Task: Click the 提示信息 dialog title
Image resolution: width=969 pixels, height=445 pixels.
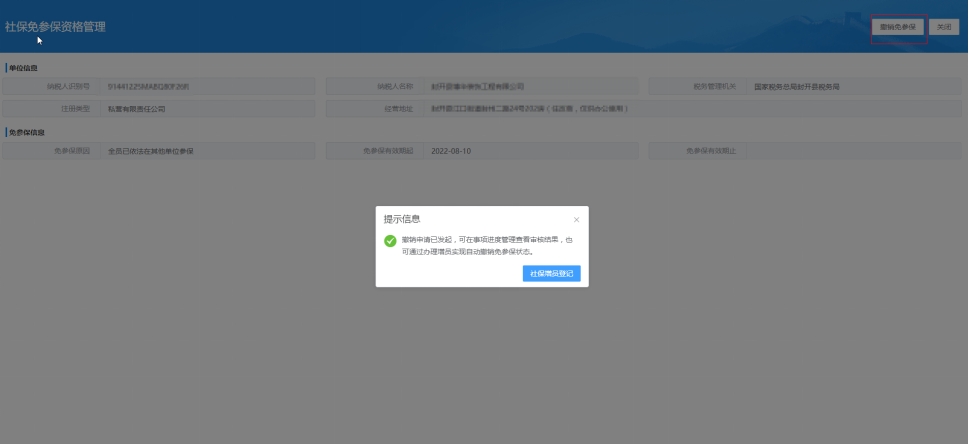Action: coord(402,219)
